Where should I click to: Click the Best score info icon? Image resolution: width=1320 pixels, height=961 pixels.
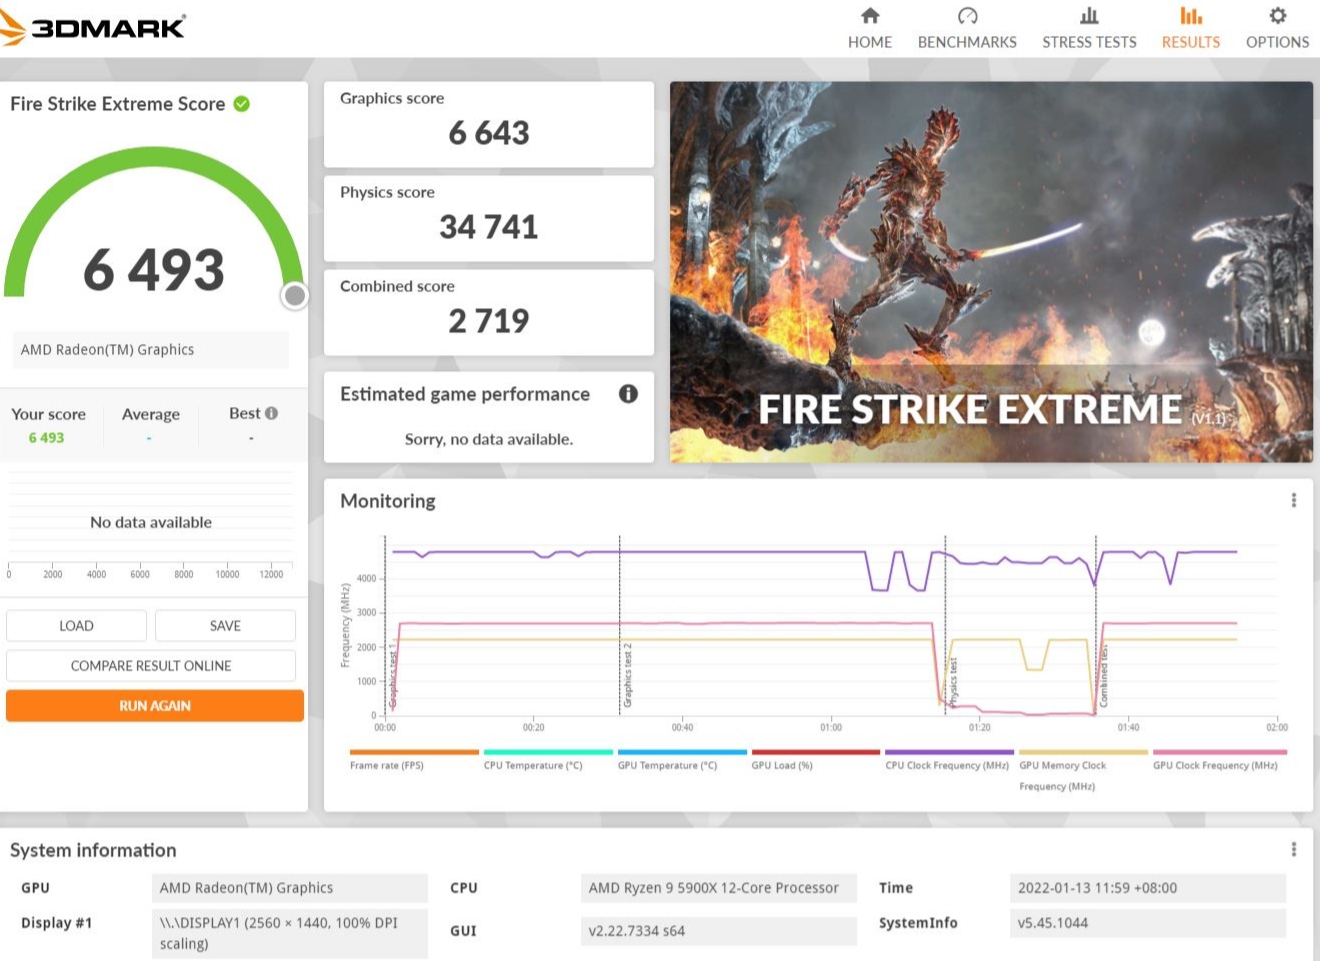[271, 413]
